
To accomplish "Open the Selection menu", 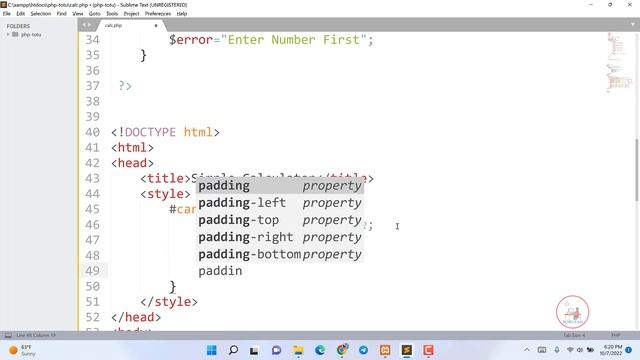I will pos(41,13).
